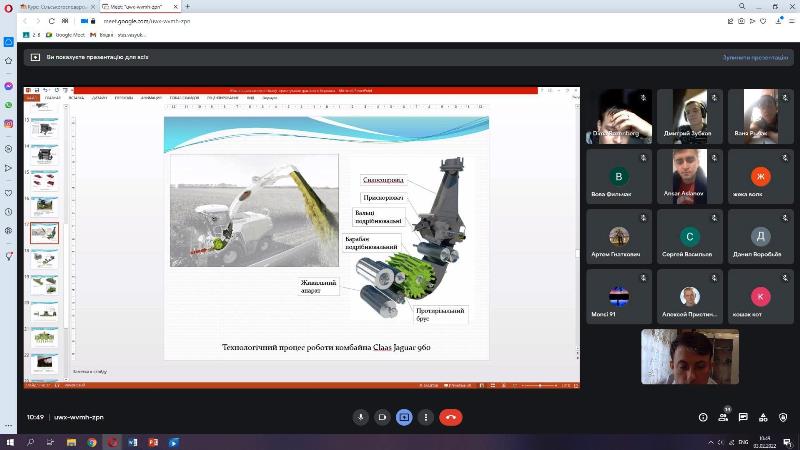The image size is (800, 450).
Task: Open the Google Meet bookmark
Action: tap(66, 35)
